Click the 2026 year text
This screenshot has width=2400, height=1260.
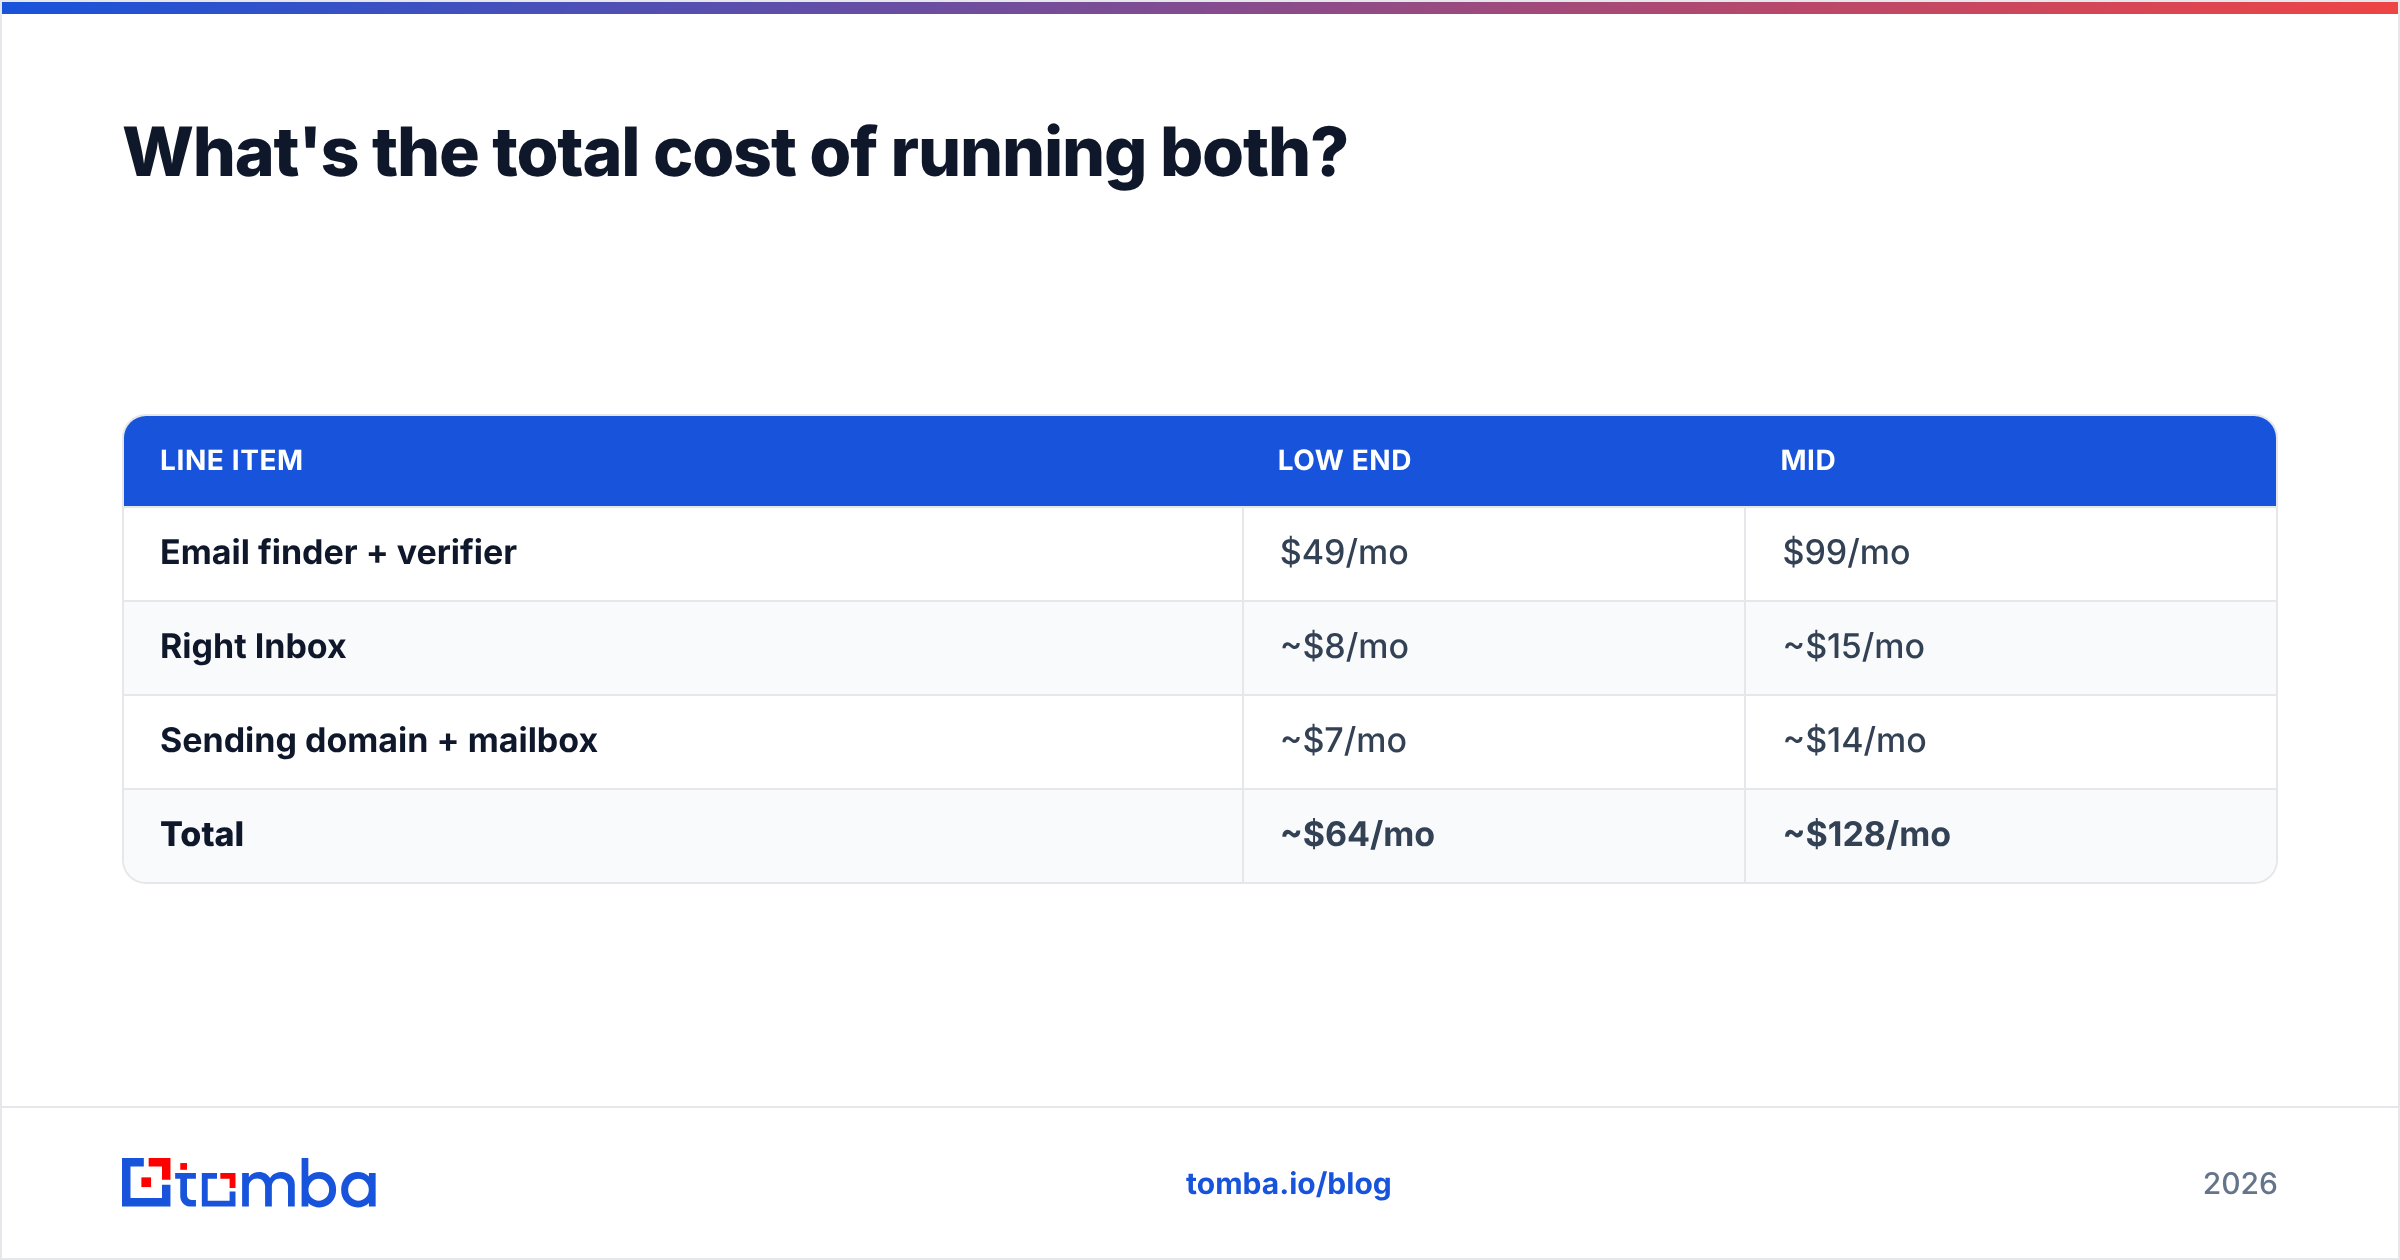click(2240, 1184)
